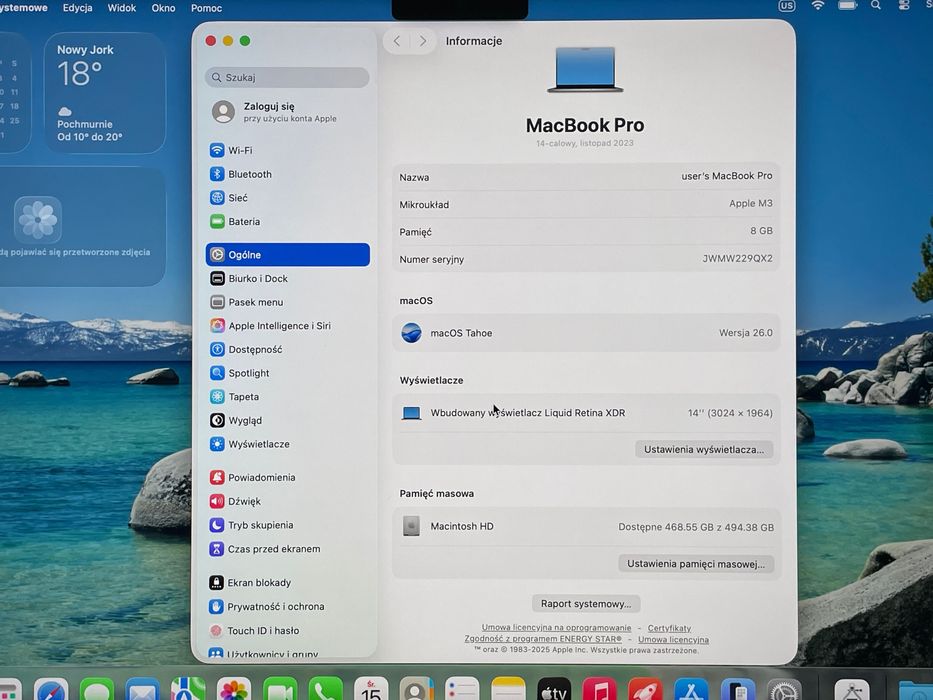
Task: Open Wygląd settings pane
Action: (236, 420)
